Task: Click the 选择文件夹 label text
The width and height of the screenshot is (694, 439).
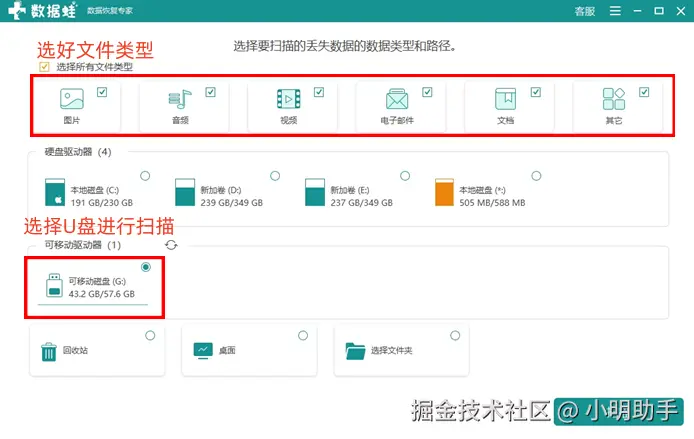Action: [391, 350]
